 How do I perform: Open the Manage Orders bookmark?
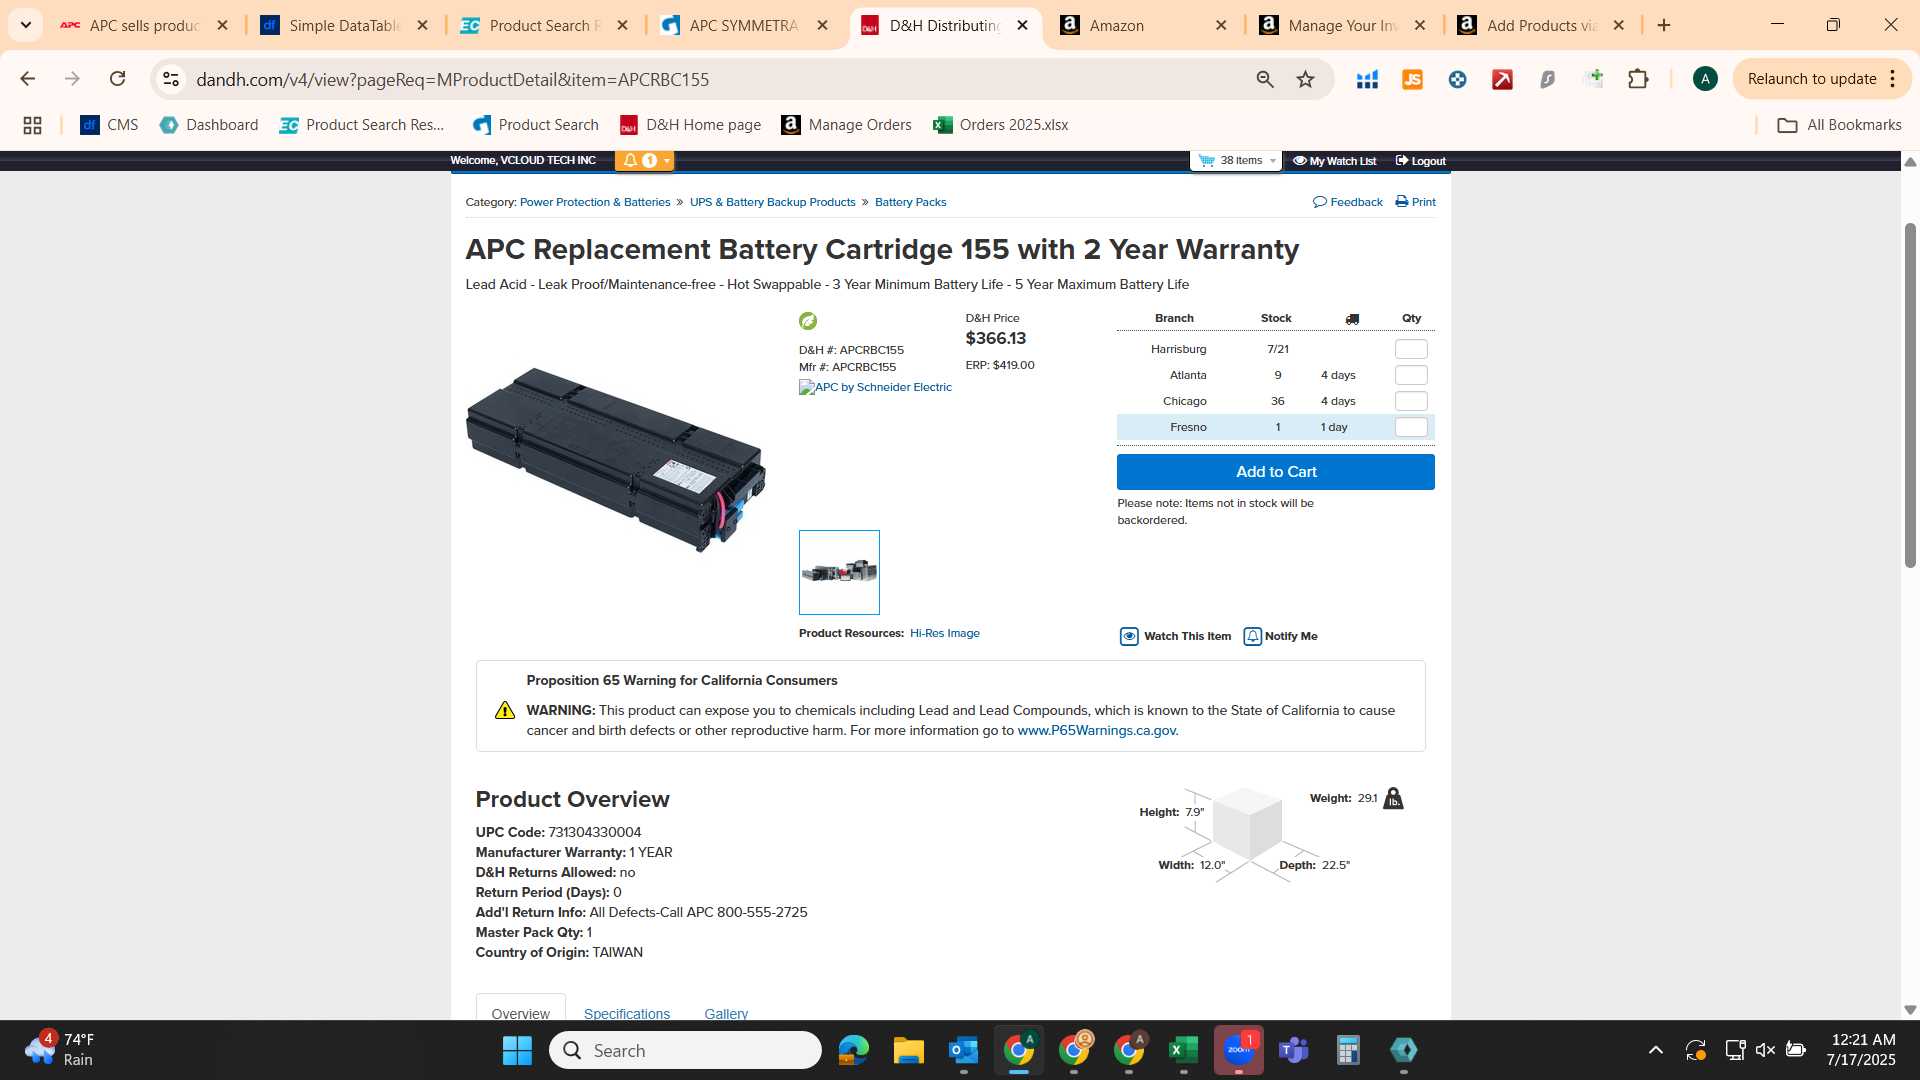coord(846,125)
